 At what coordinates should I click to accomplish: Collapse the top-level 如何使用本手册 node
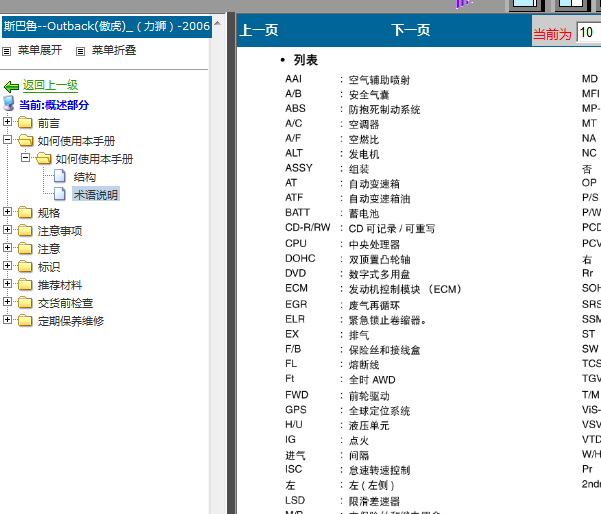[8, 141]
